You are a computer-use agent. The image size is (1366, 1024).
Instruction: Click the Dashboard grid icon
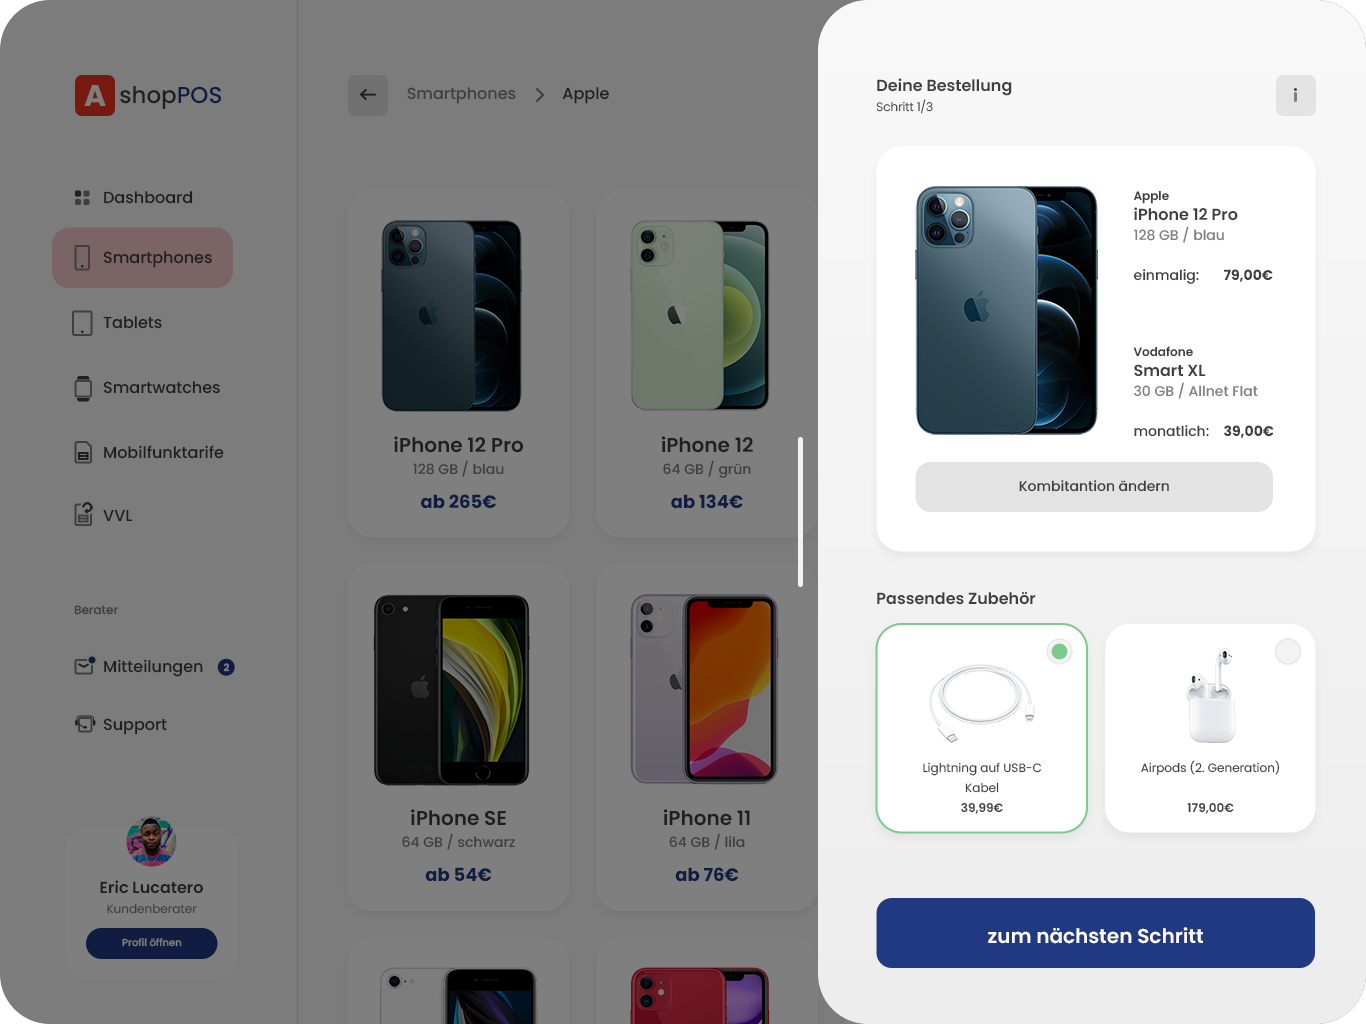tap(83, 198)
